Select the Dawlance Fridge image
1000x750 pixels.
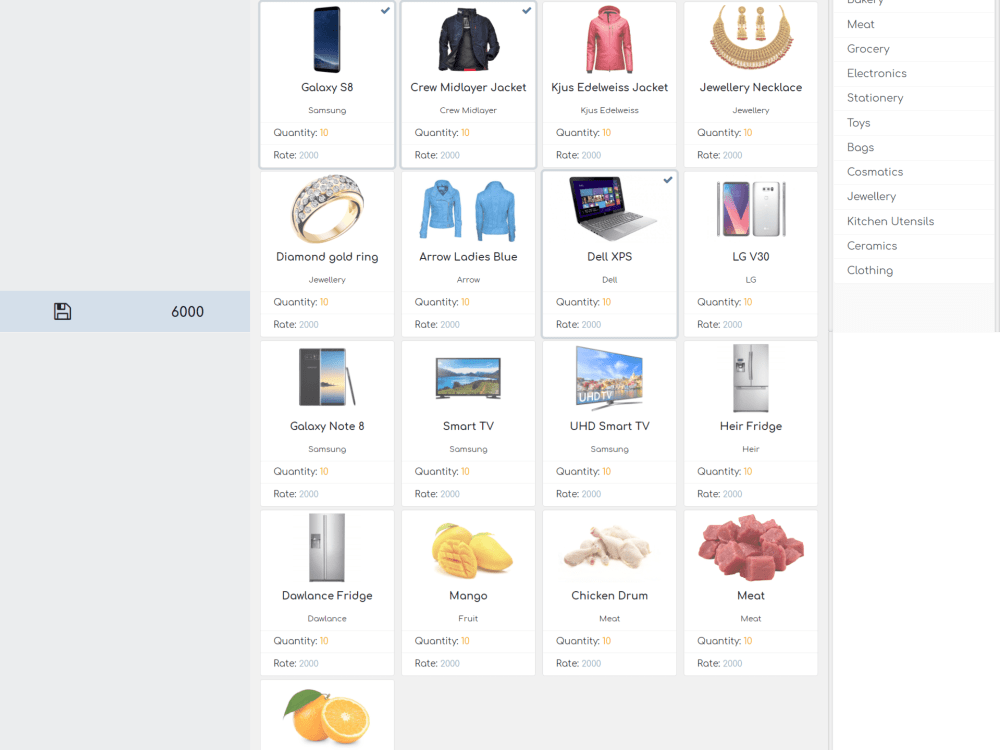pyautogui.click(x=327, y=547)
